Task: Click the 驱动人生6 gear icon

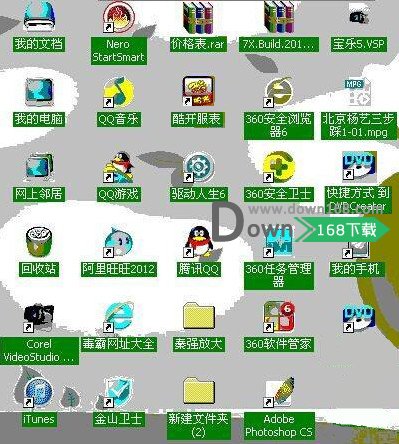Action: 199,167
